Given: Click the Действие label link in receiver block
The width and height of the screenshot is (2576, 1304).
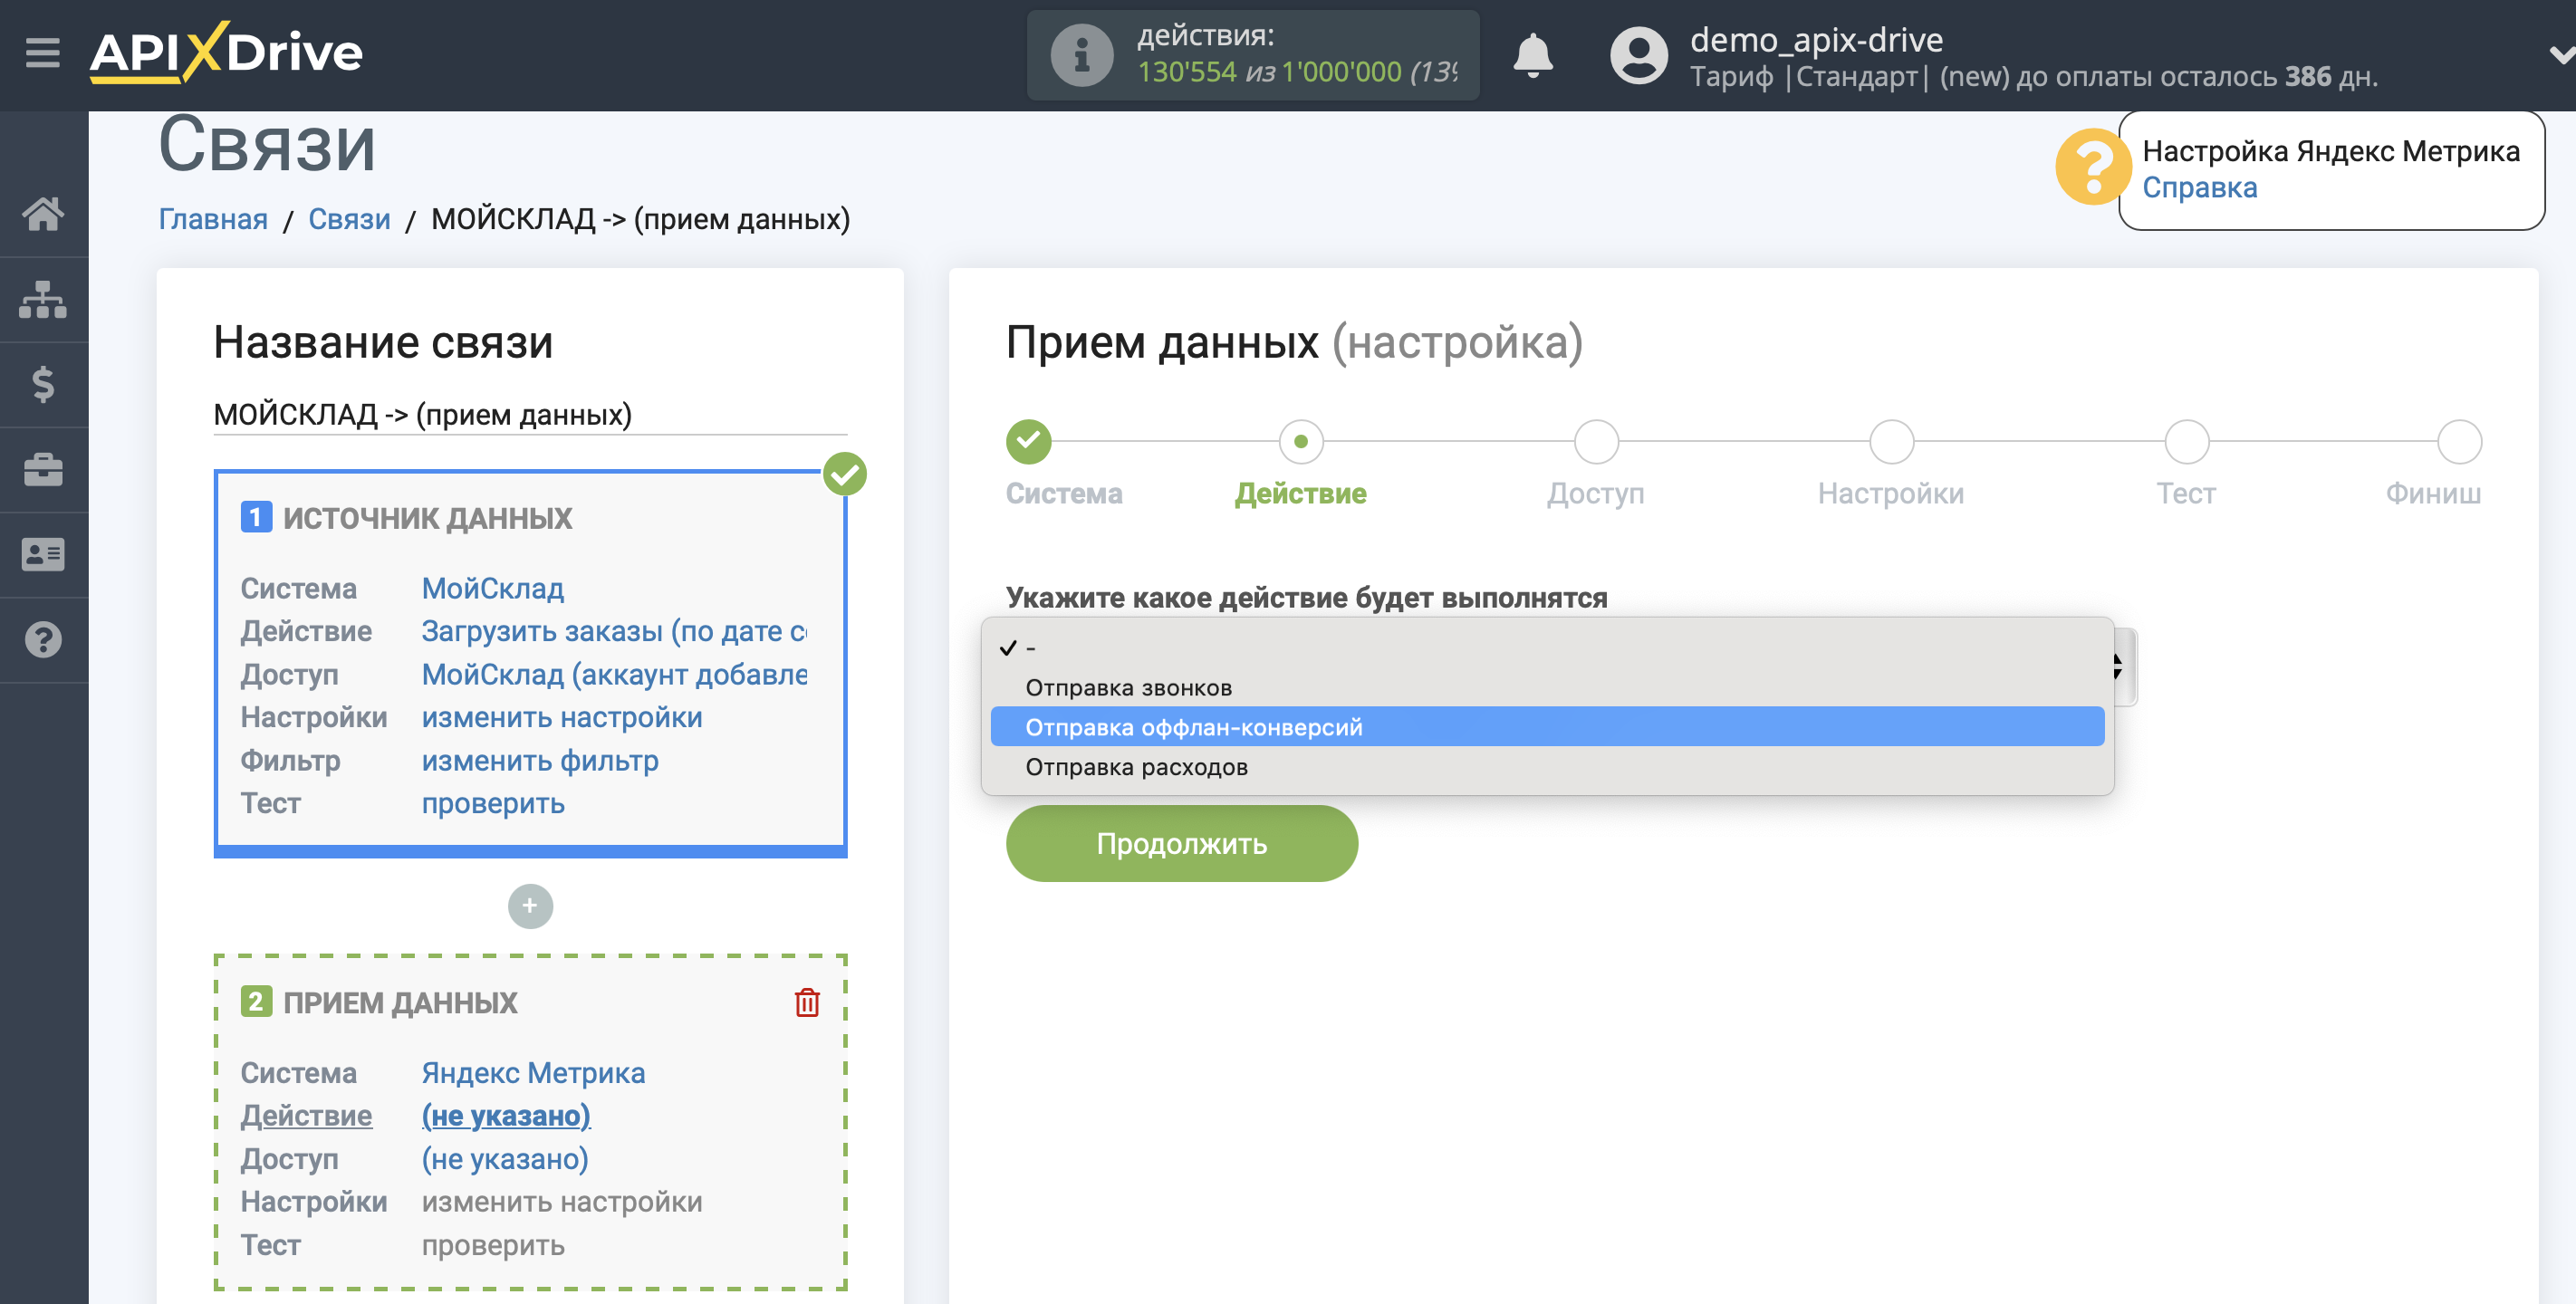Looking at the screenshot, I should point(306,1115).
